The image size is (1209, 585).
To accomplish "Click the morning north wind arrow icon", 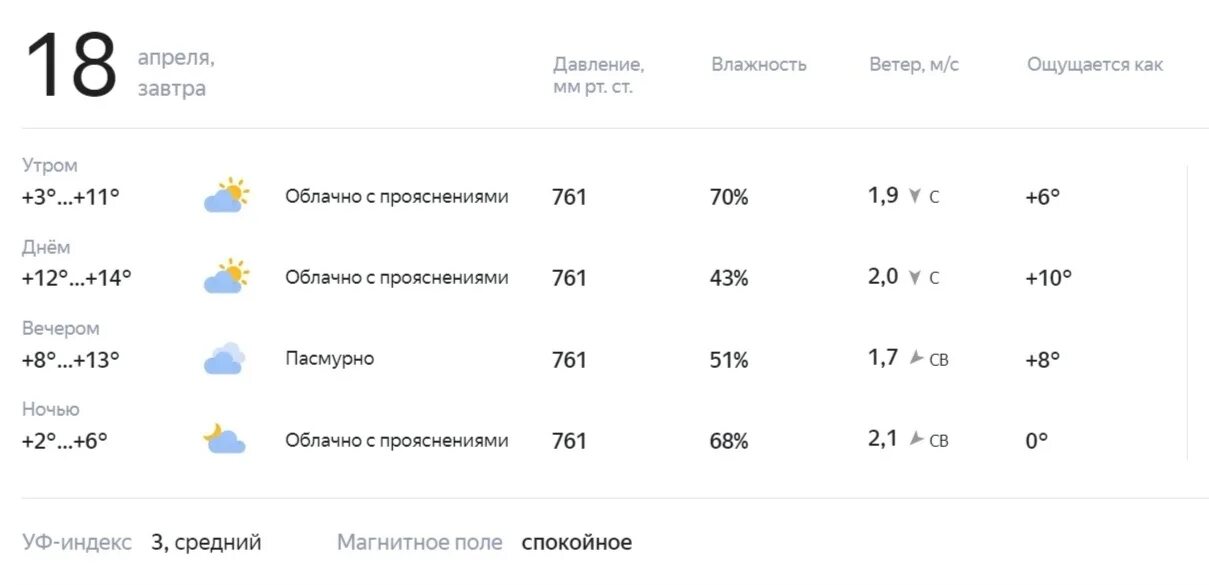I will [x=914, y=196].
